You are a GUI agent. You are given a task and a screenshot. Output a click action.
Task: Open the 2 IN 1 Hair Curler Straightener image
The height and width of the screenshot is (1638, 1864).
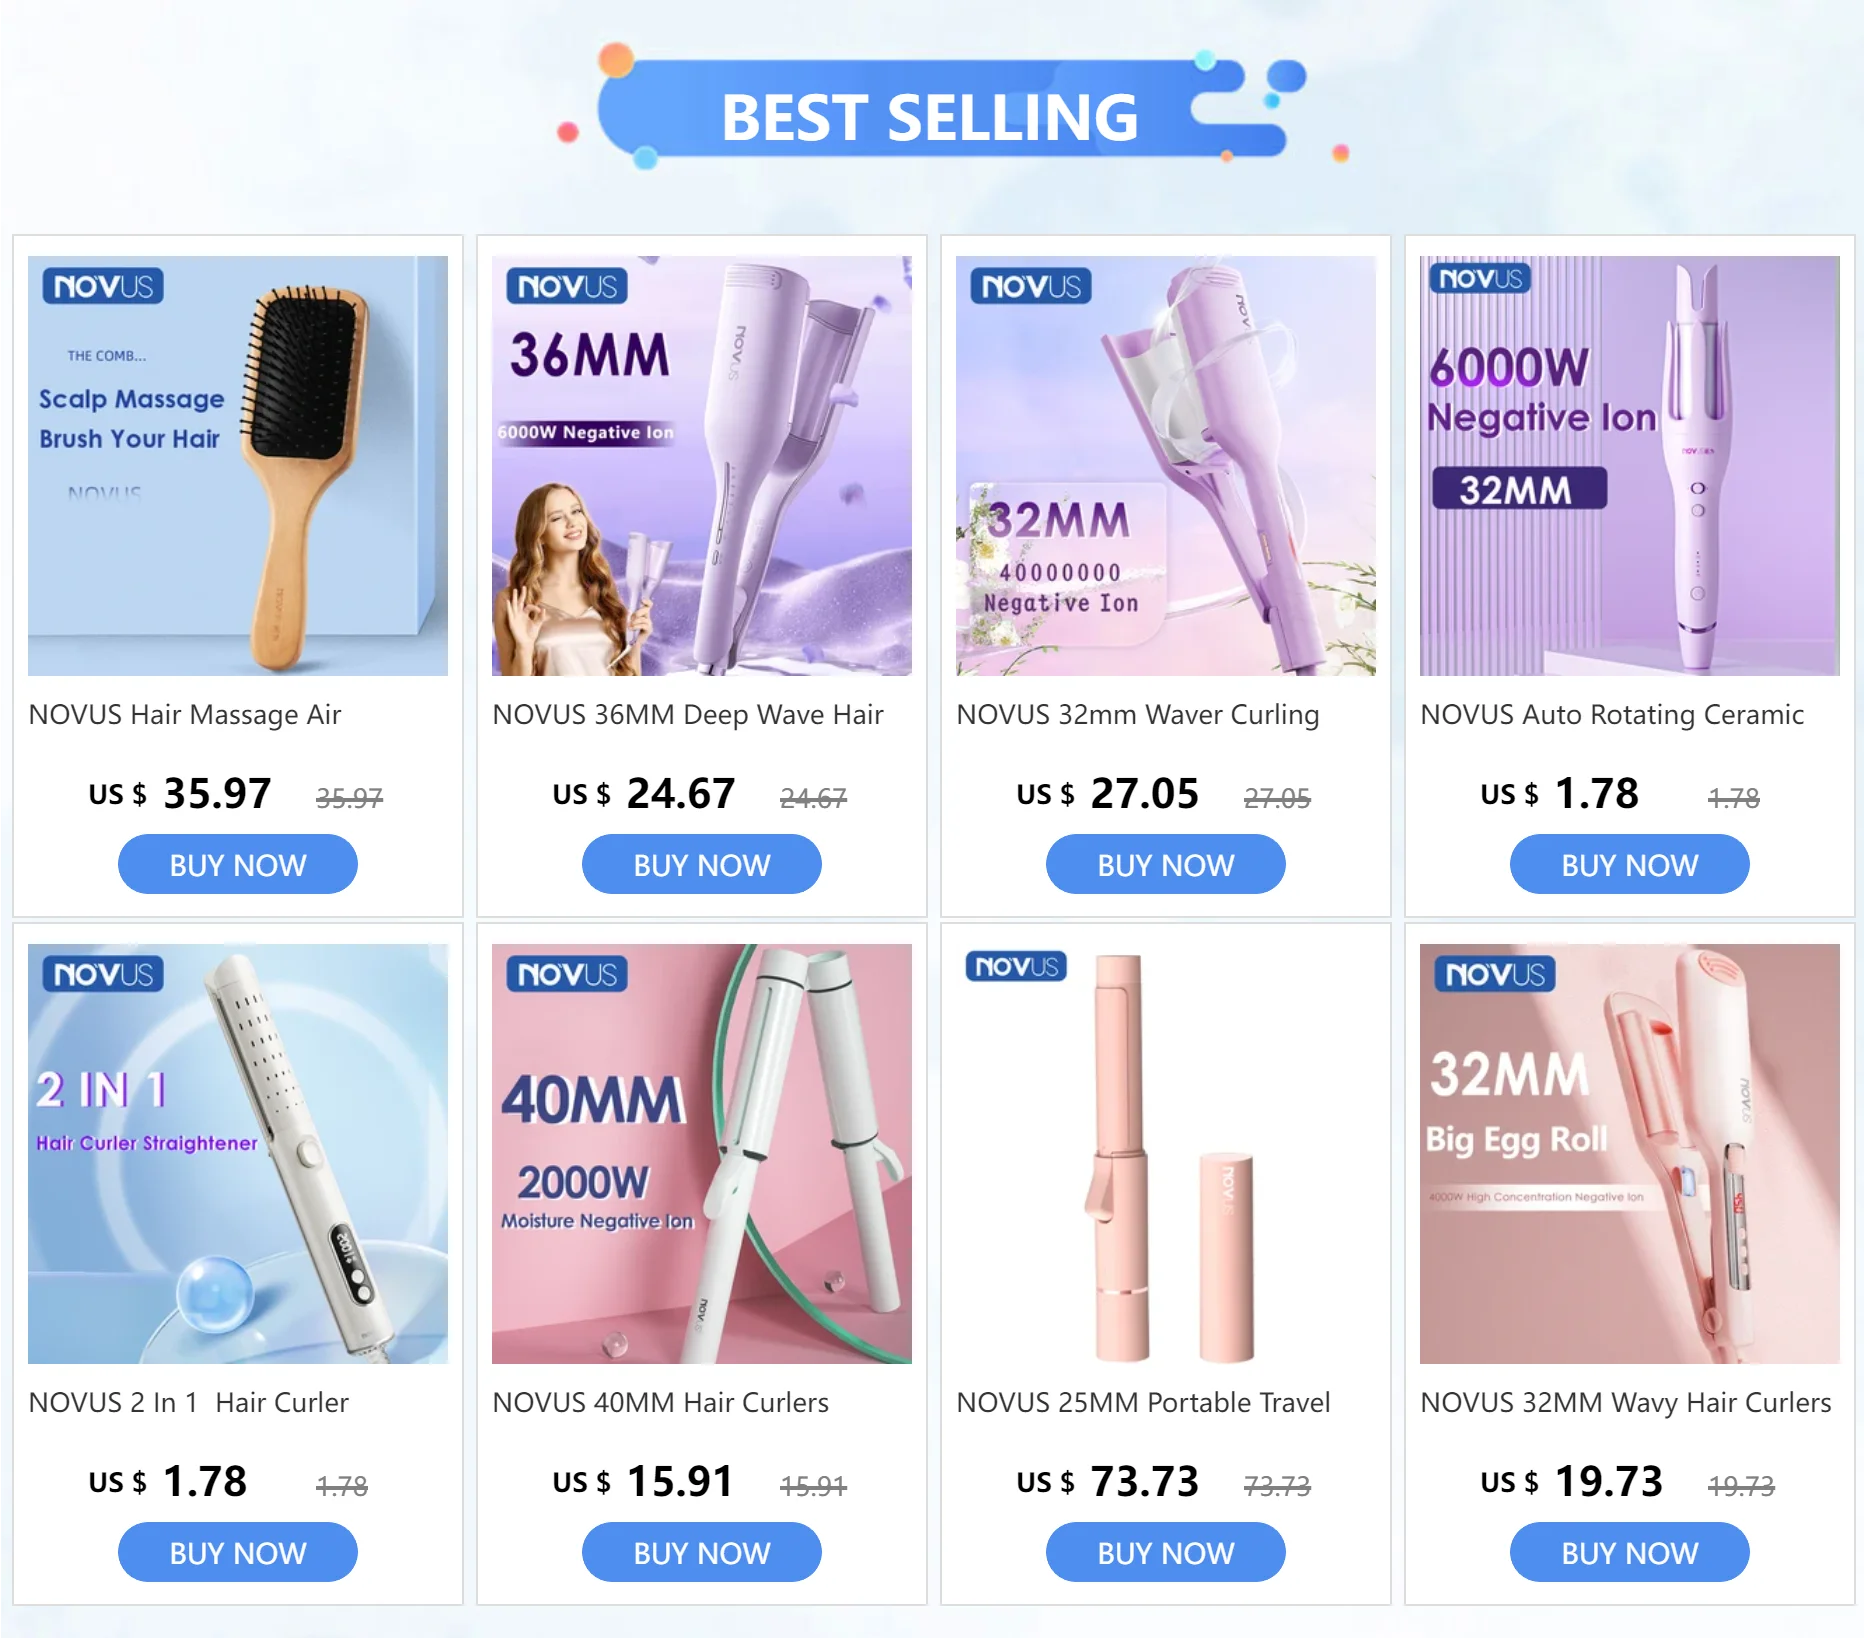click(238, 1154)
